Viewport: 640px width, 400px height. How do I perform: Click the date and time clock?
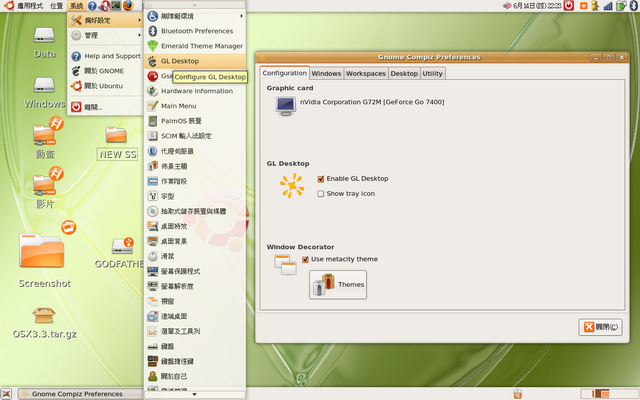(538, 6)
